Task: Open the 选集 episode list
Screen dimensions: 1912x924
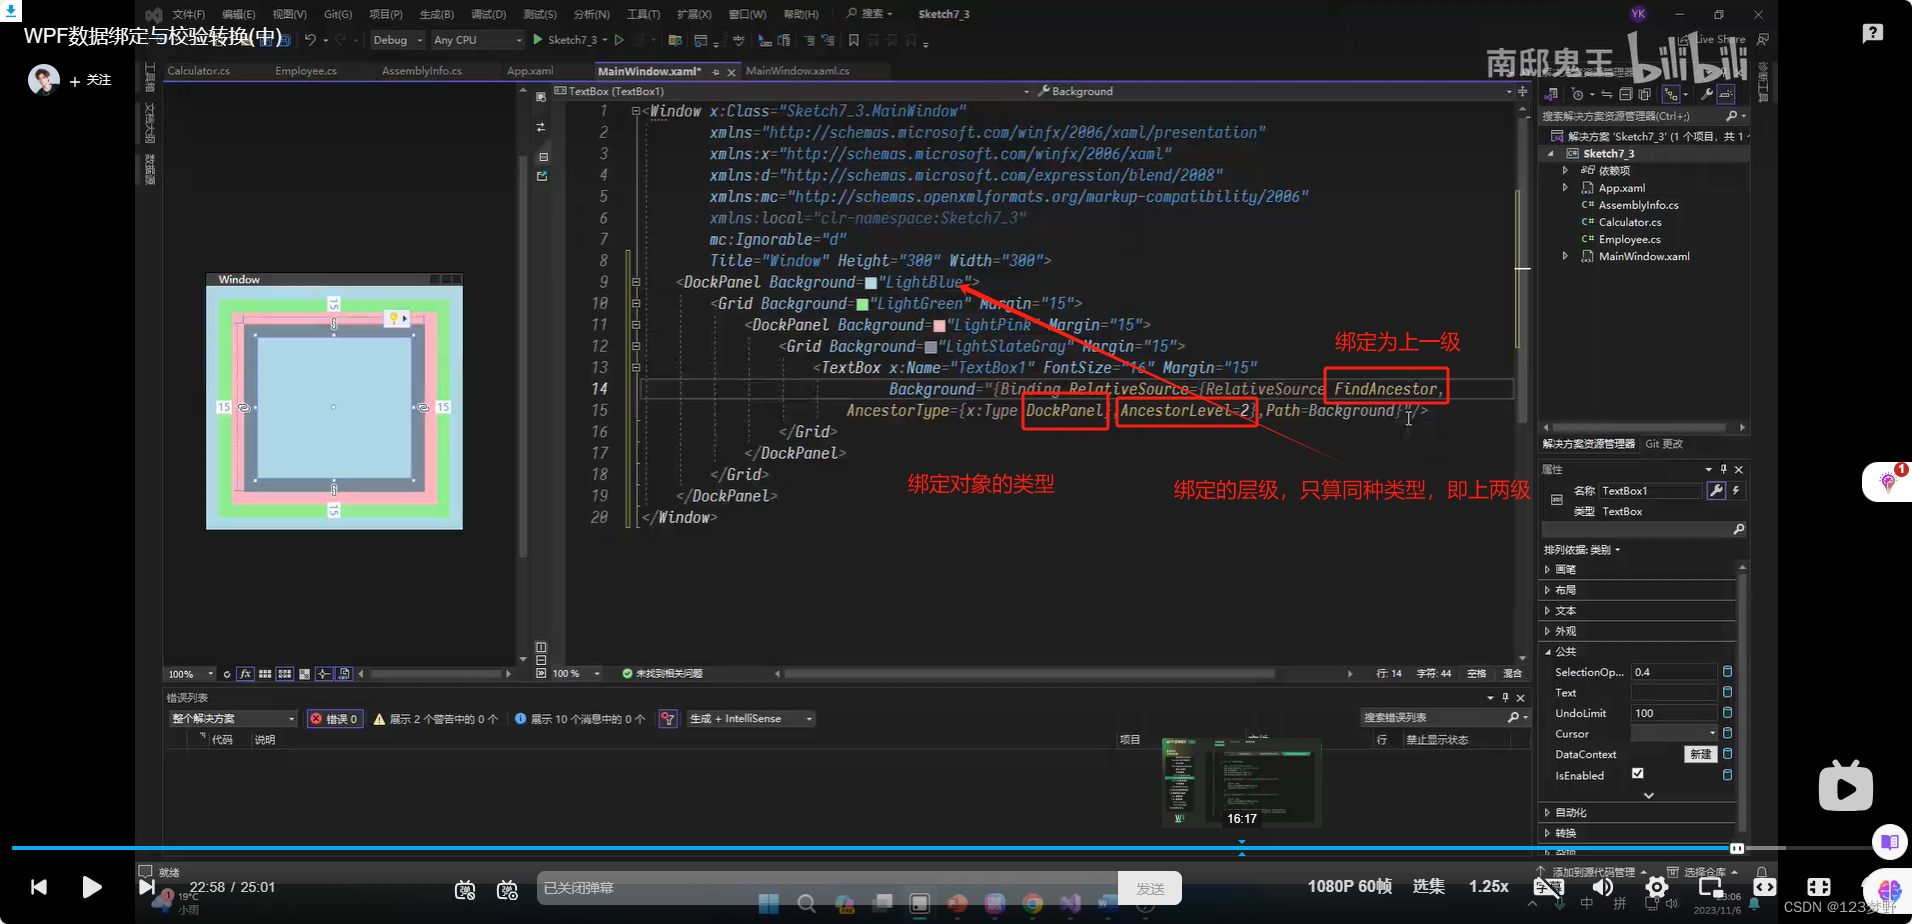Action: tap(1428, 886)
